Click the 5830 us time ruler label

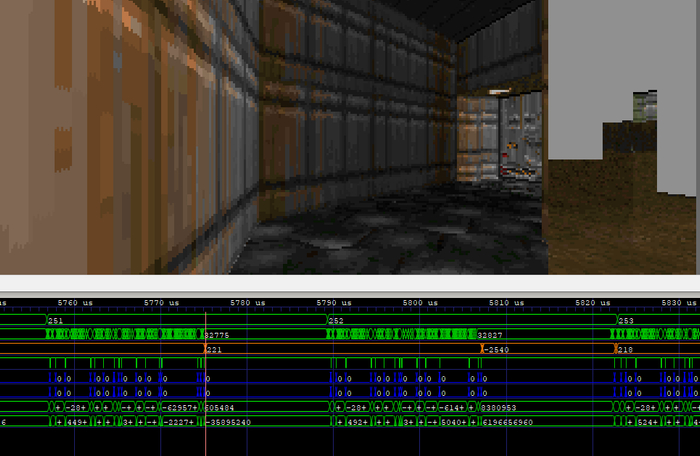(679, 303)
